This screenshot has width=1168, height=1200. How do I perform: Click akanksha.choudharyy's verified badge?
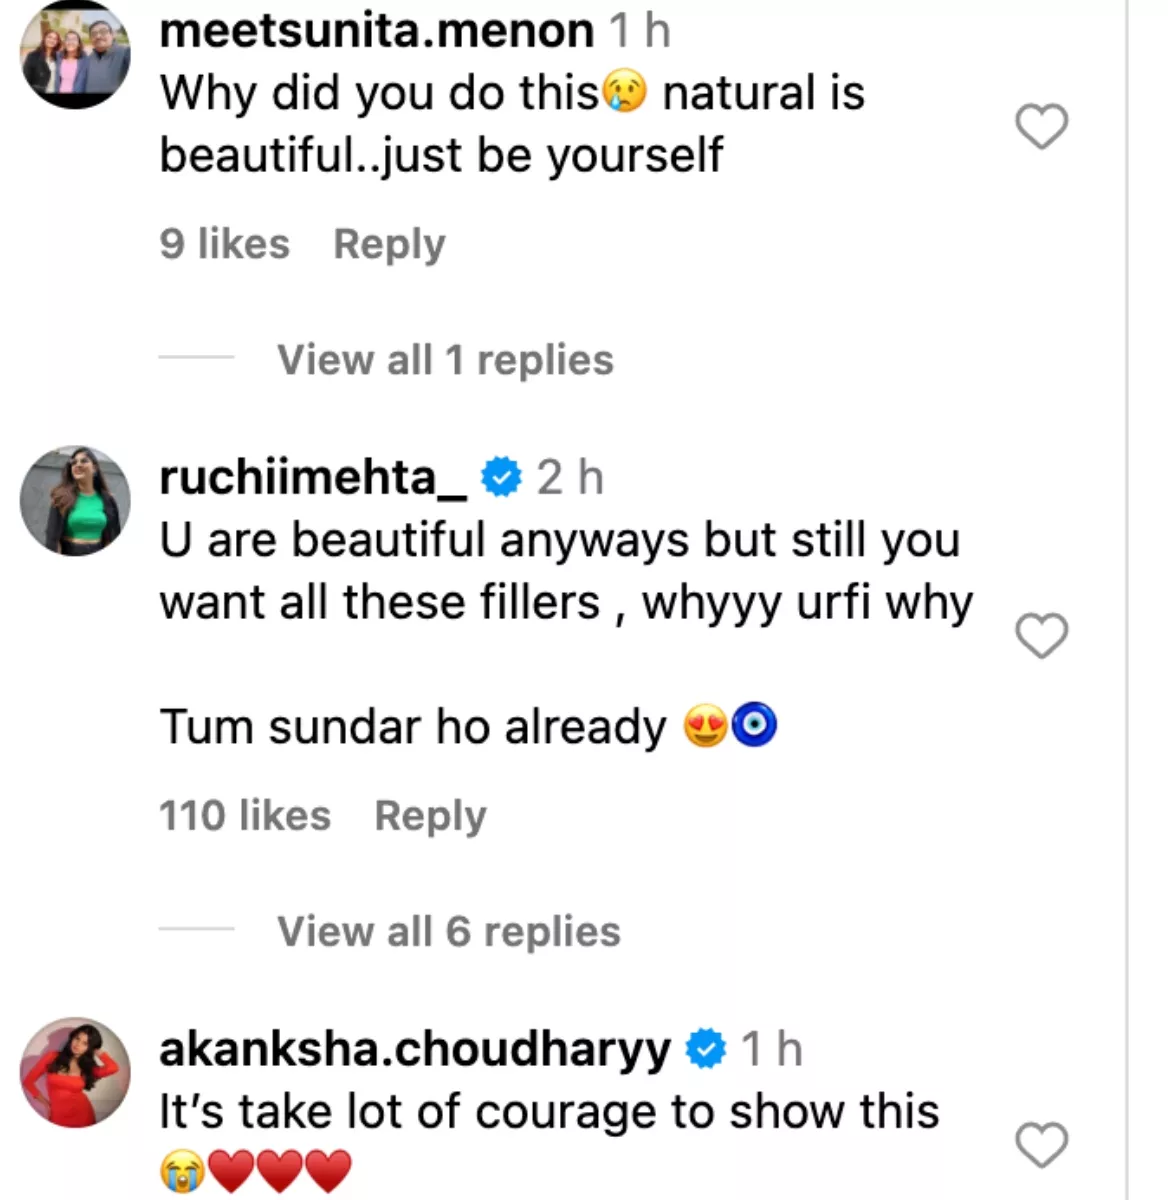click(x=706, y=1049)
